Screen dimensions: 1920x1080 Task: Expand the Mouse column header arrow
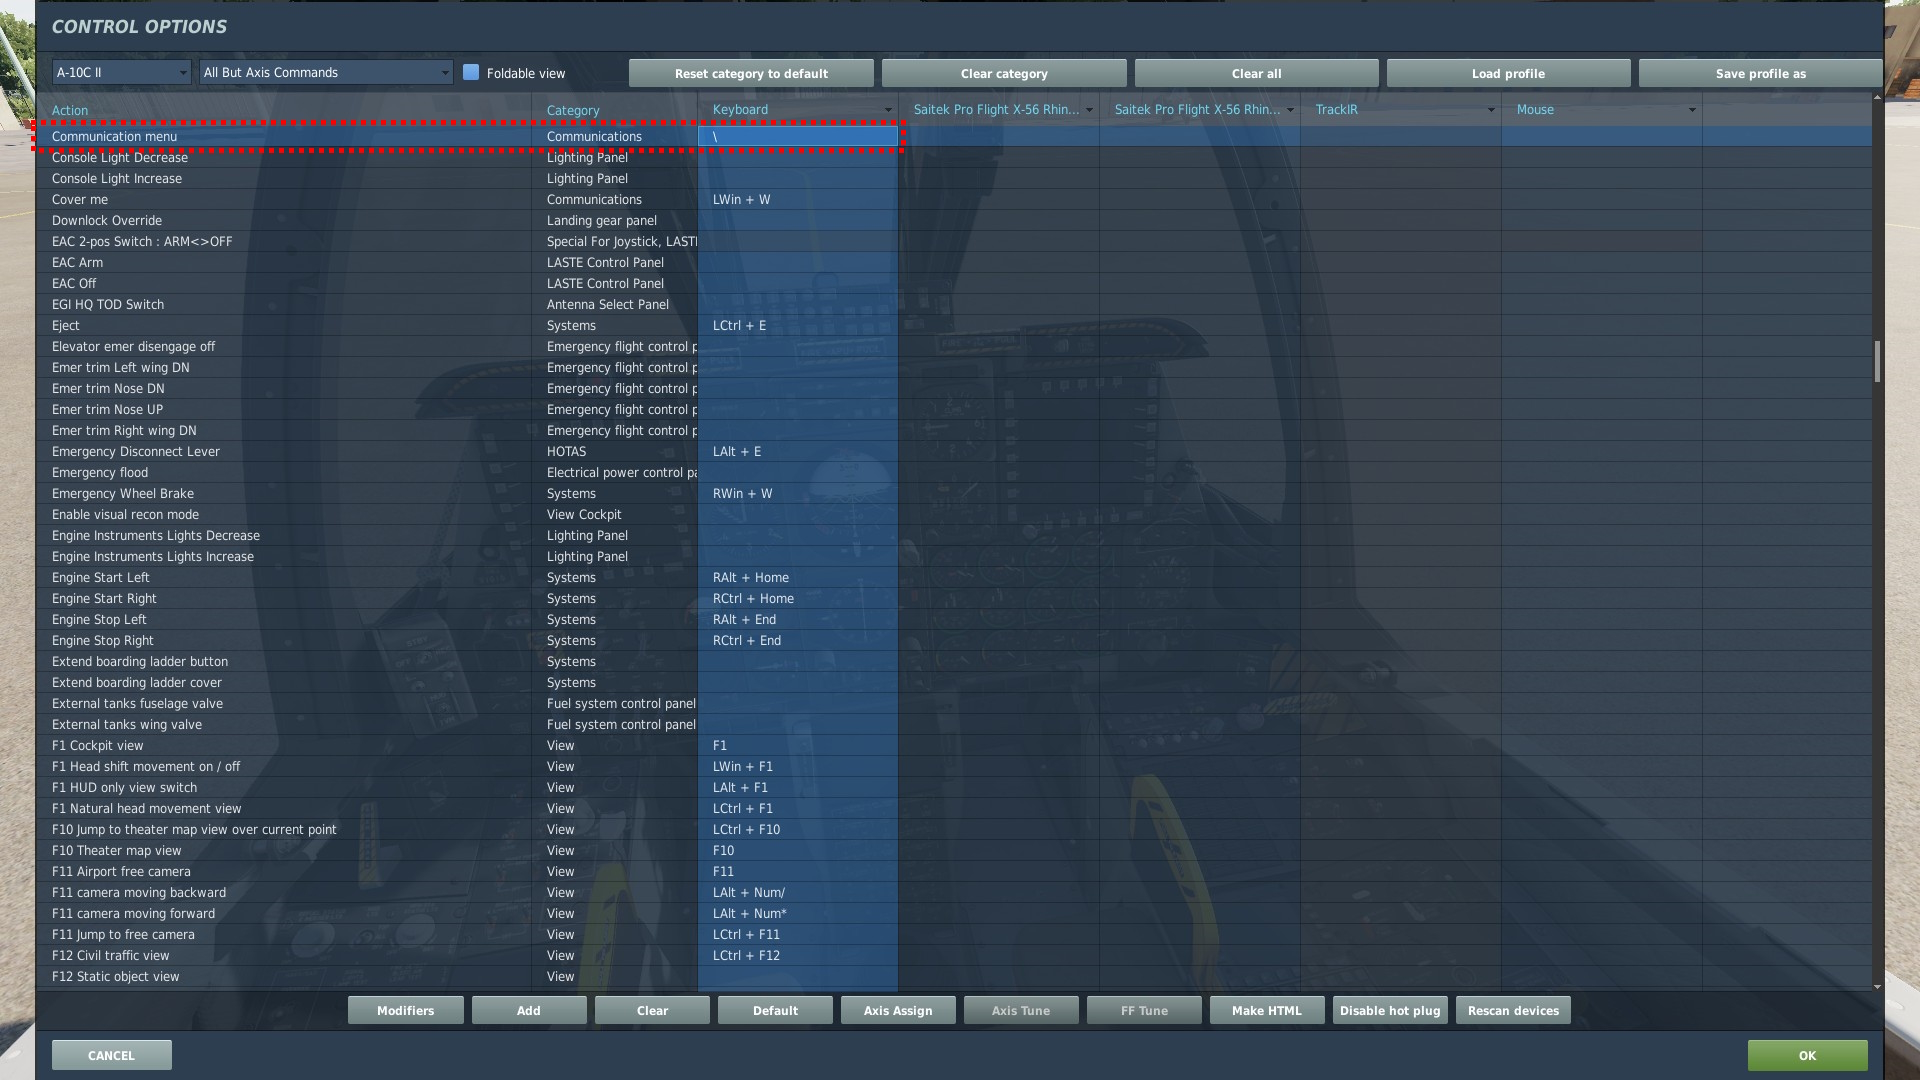click(1691, 110)
